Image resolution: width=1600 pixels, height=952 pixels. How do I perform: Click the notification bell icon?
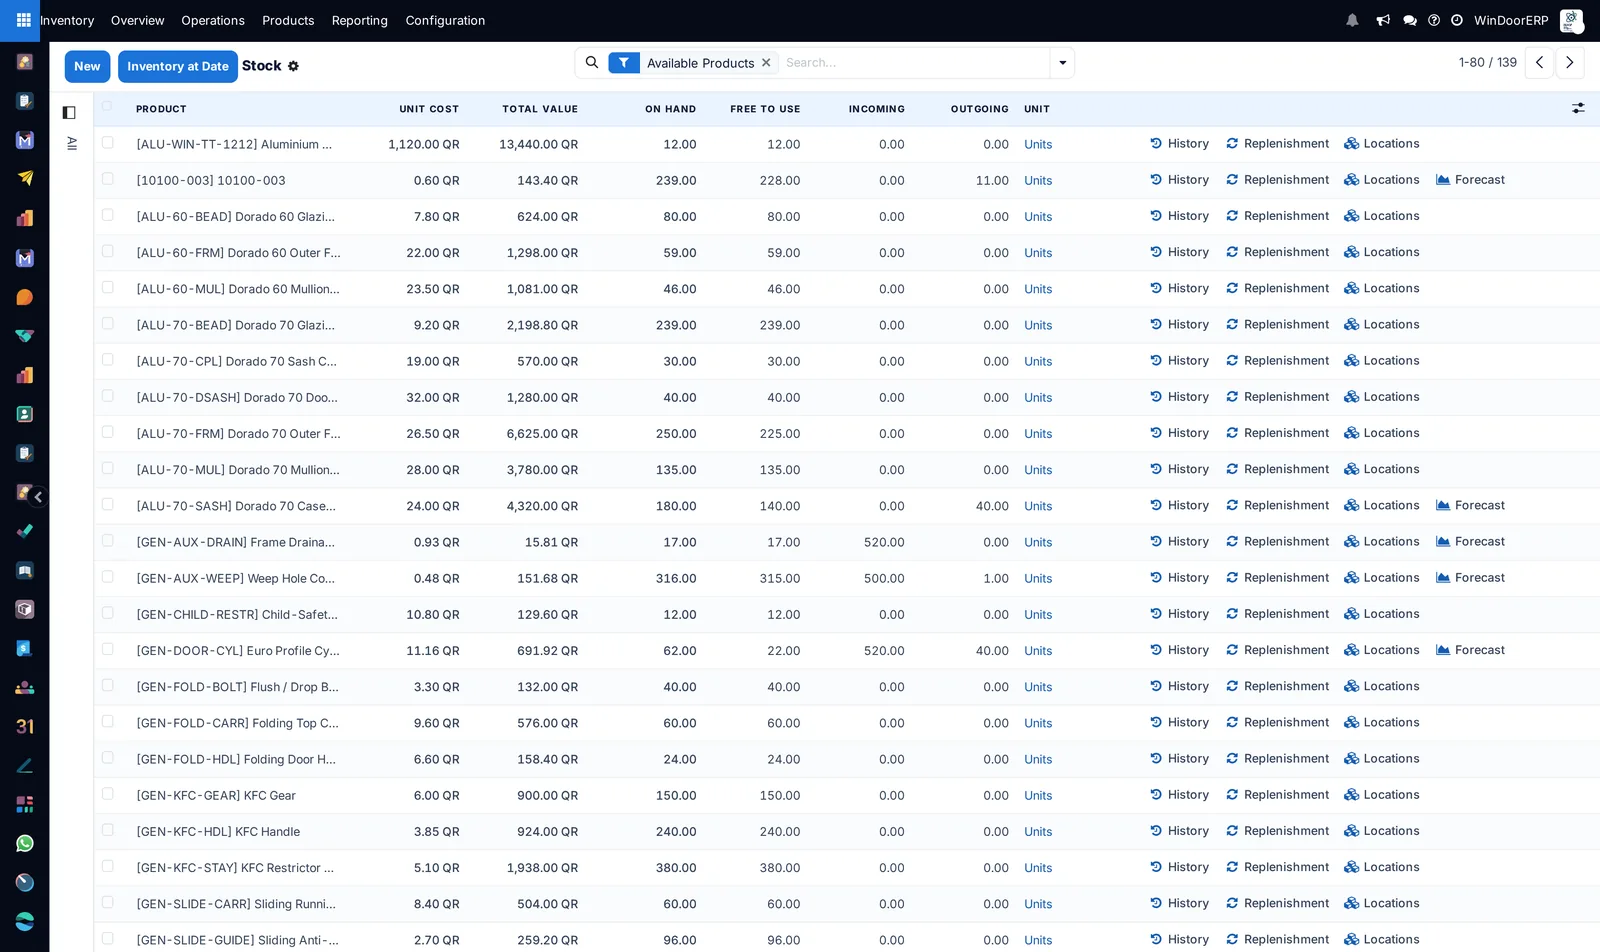[1352, 20]
